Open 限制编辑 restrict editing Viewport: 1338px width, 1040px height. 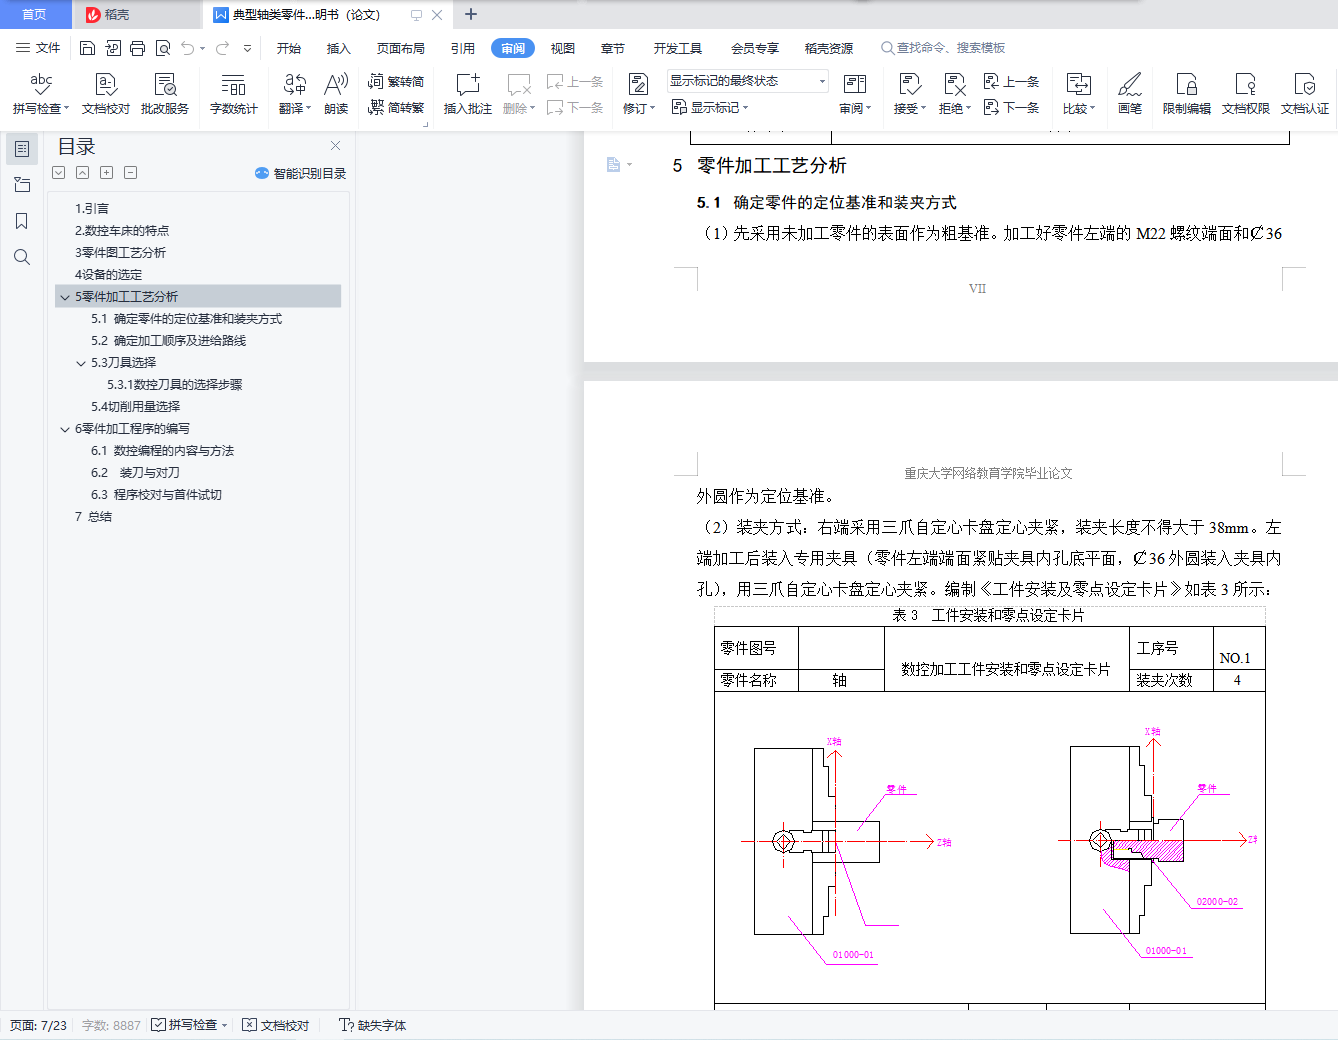[x=1187, y=94]
